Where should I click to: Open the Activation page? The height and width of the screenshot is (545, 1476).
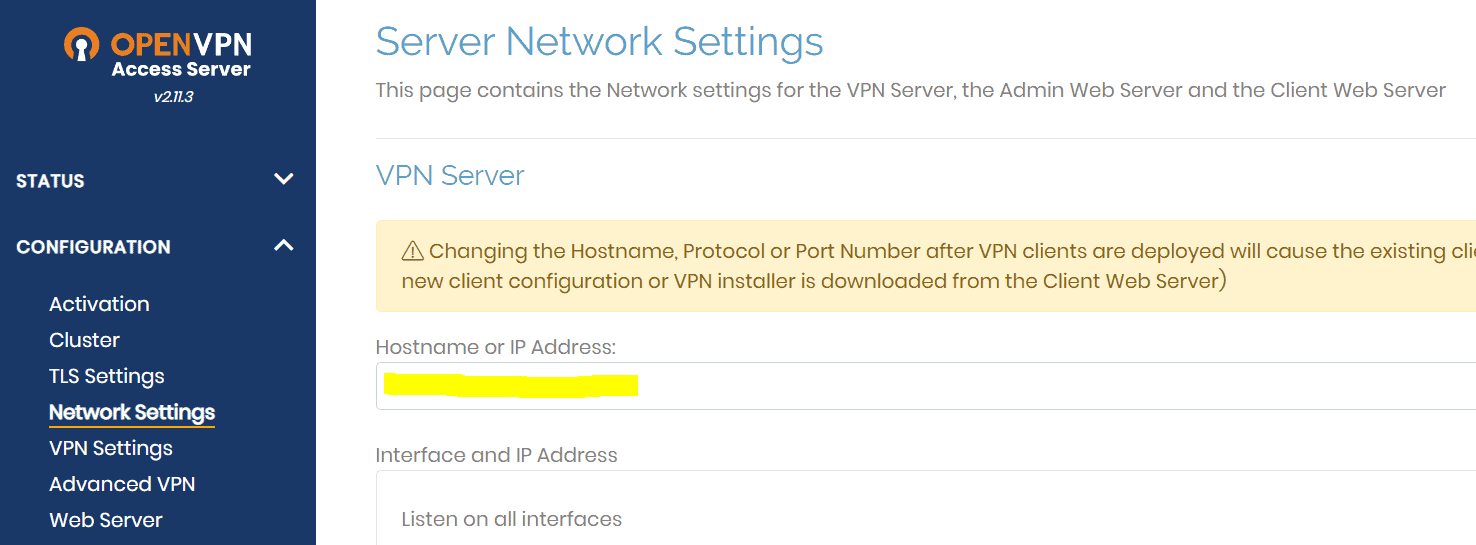coord(99,304)
